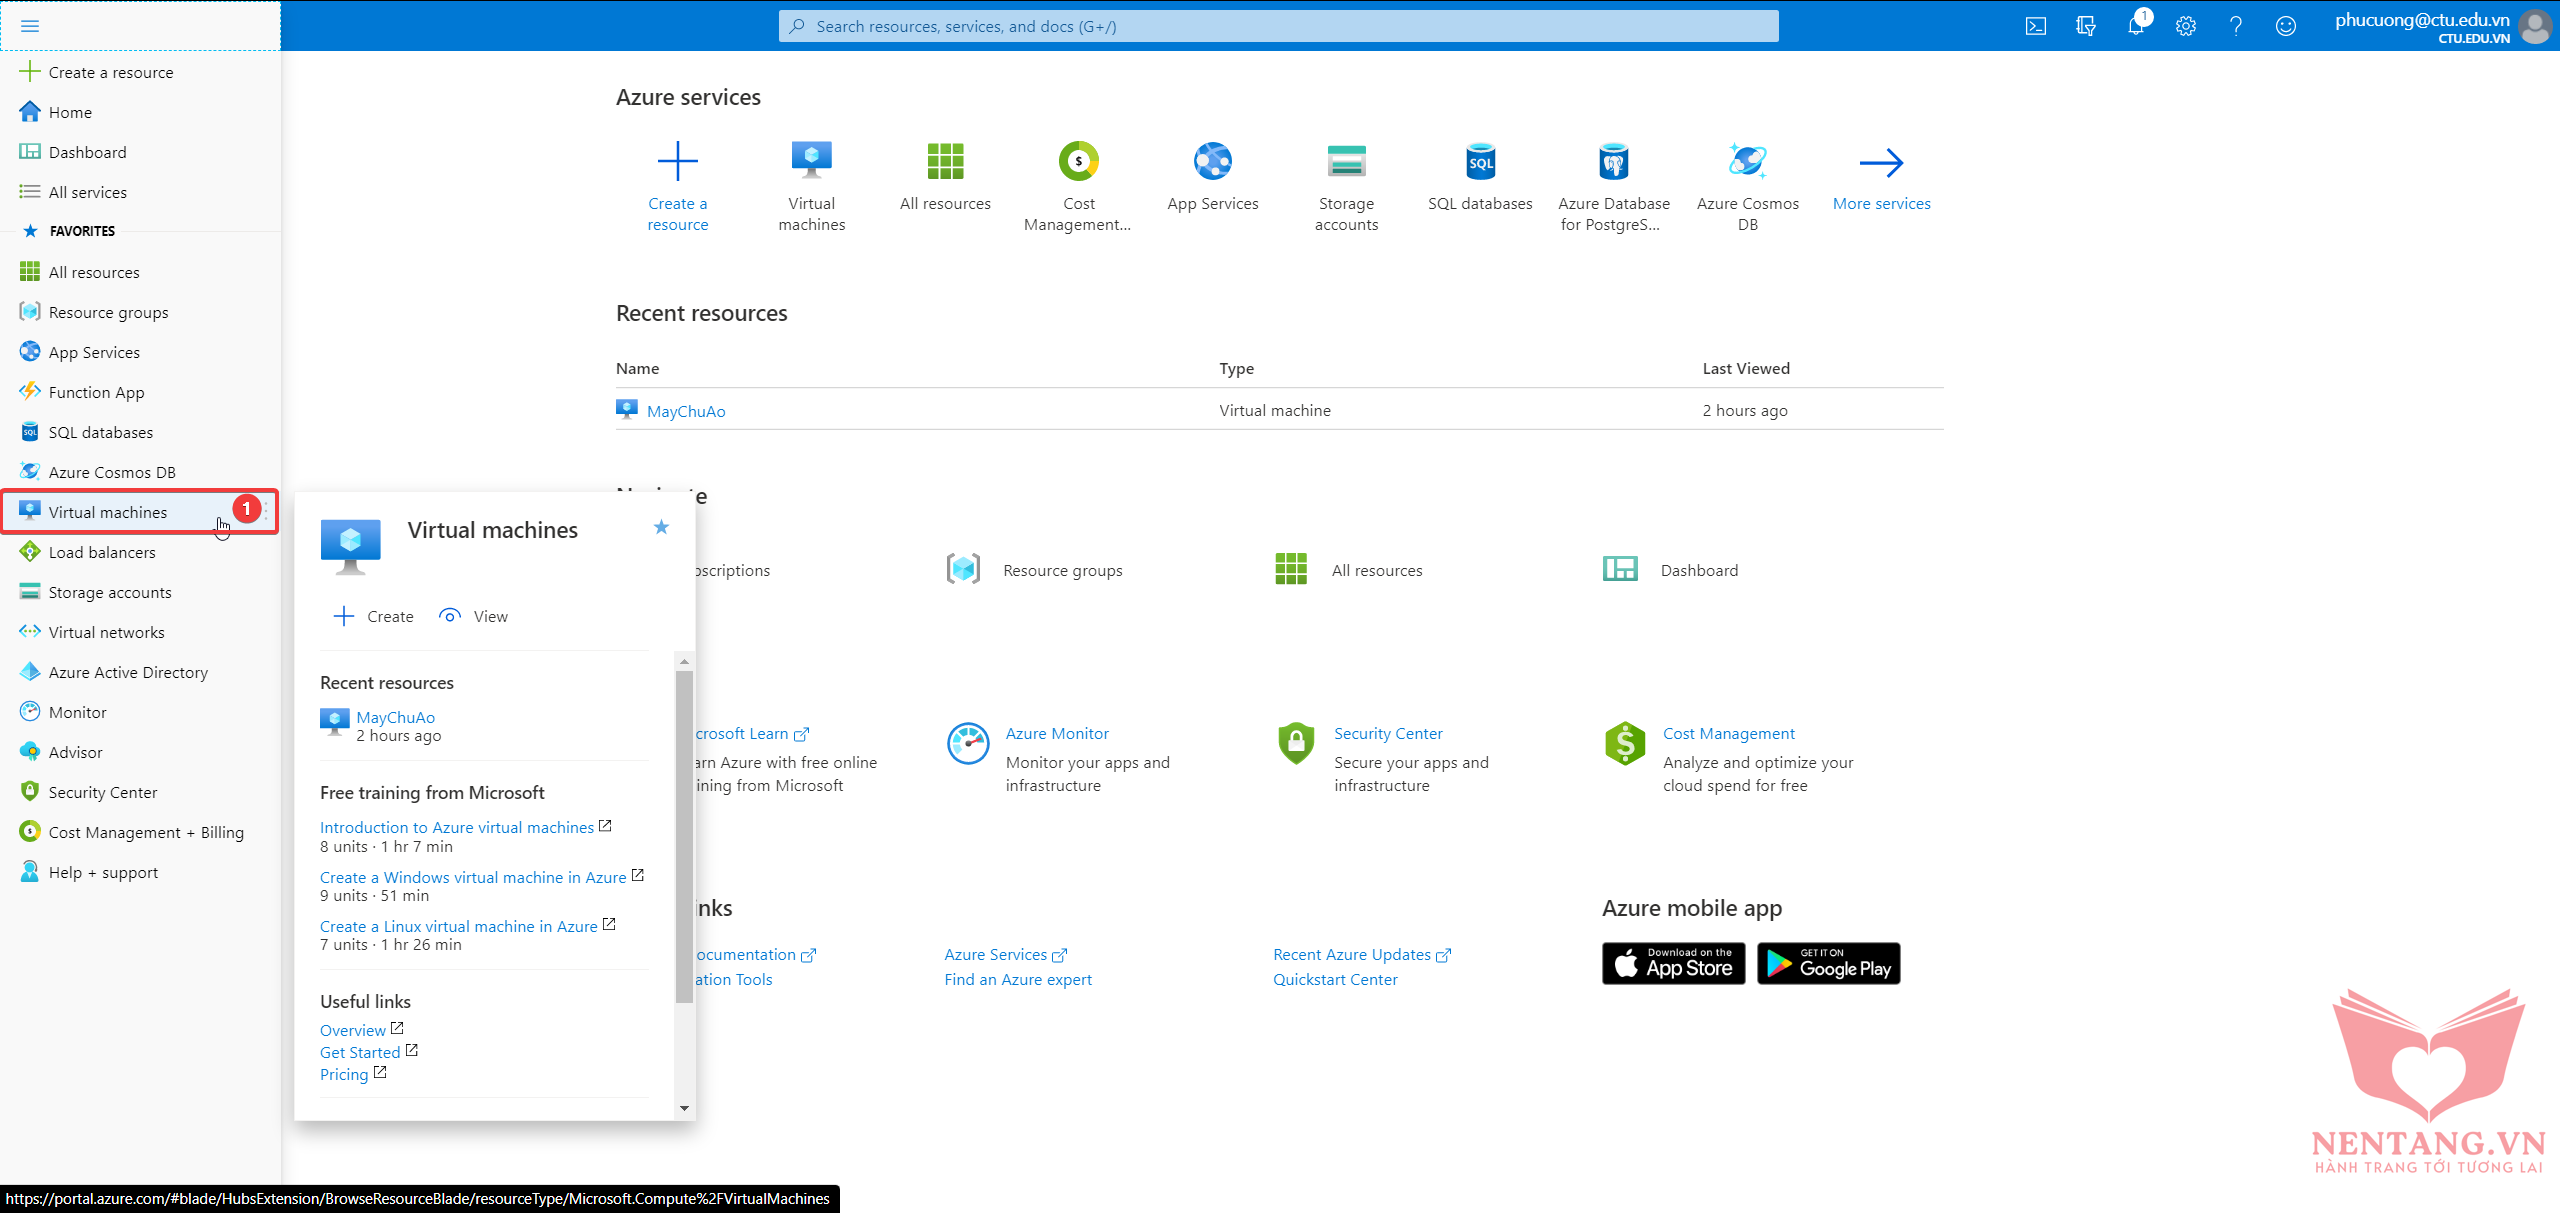Image resolution: width=2560 pixels, height=1213 pixels.
Task: Click the search resources input field
Action: coord(1278,26)
